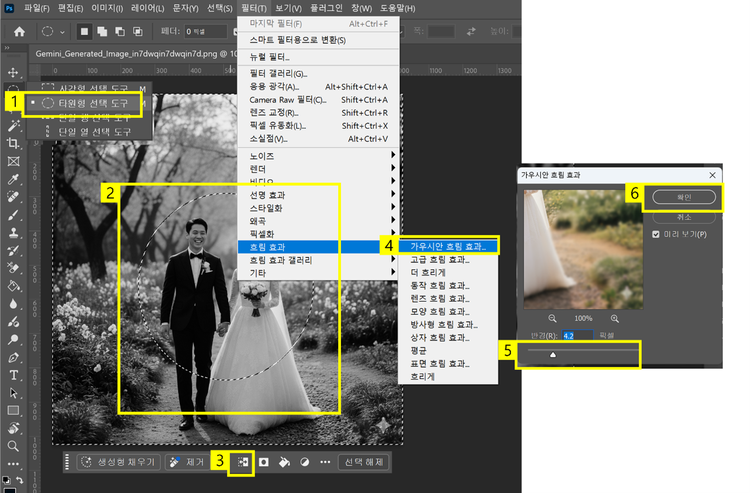Viewport: 750px width, 493px height.
Task: Select the Pen tool
Action: (x=13, y=358)
